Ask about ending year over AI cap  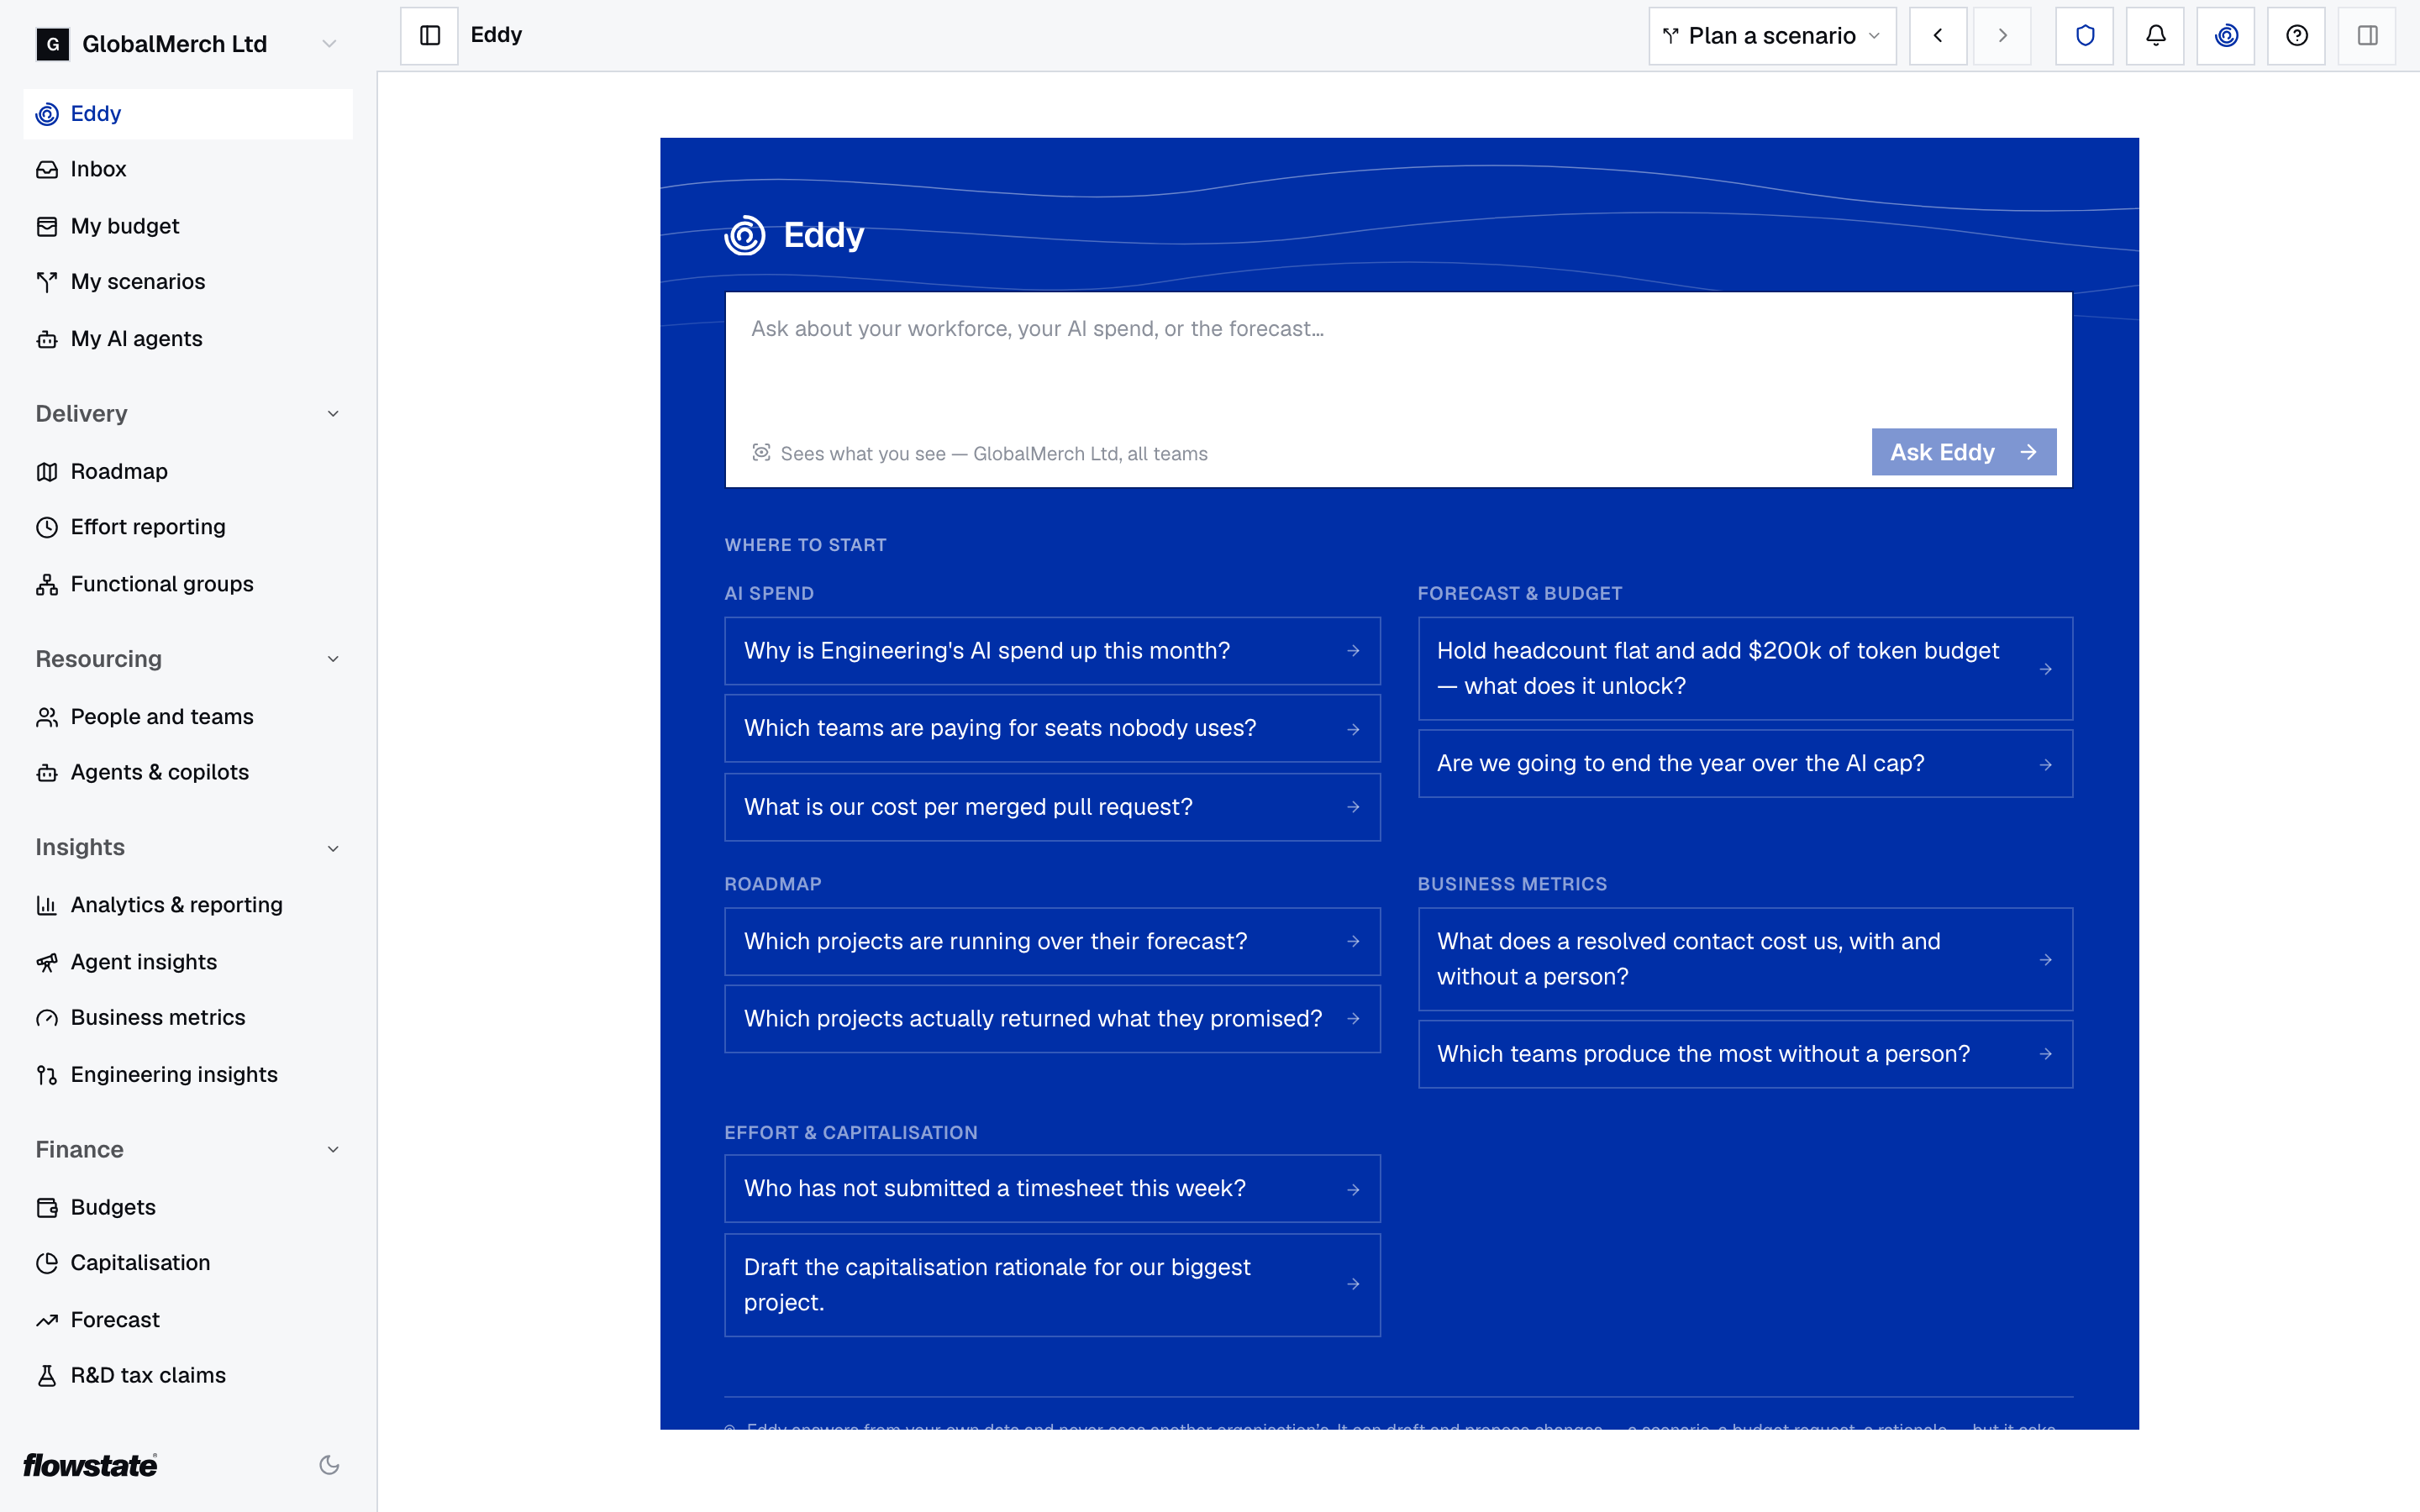tap(1745, 764)
